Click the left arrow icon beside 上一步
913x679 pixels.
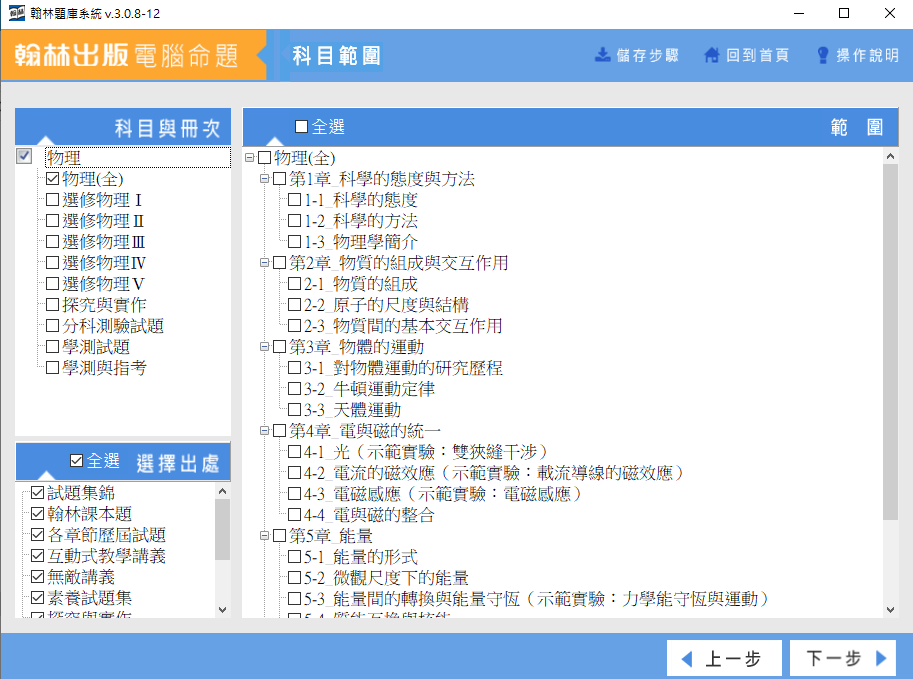click(687, 659)
